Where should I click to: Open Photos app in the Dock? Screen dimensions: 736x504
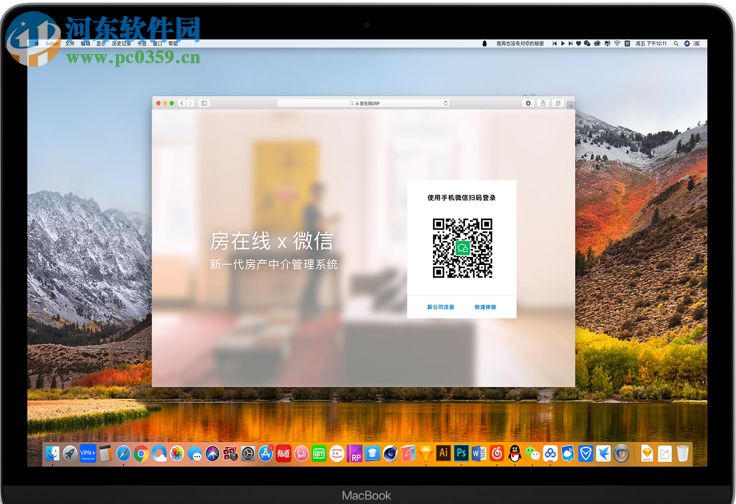click(x=177, y=454)
